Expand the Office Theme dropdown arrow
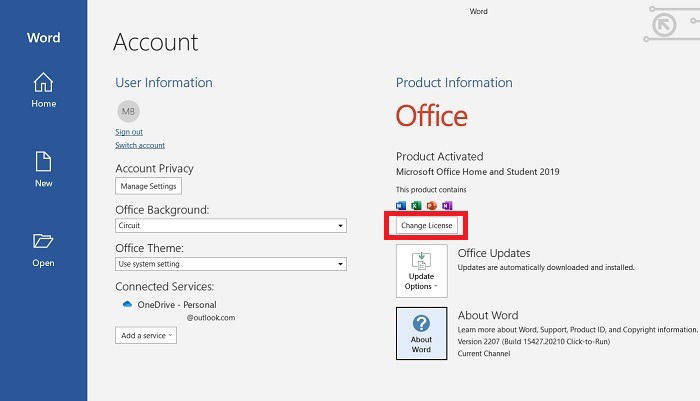Viewport: 700px width, 401px height. coord(340,264)
